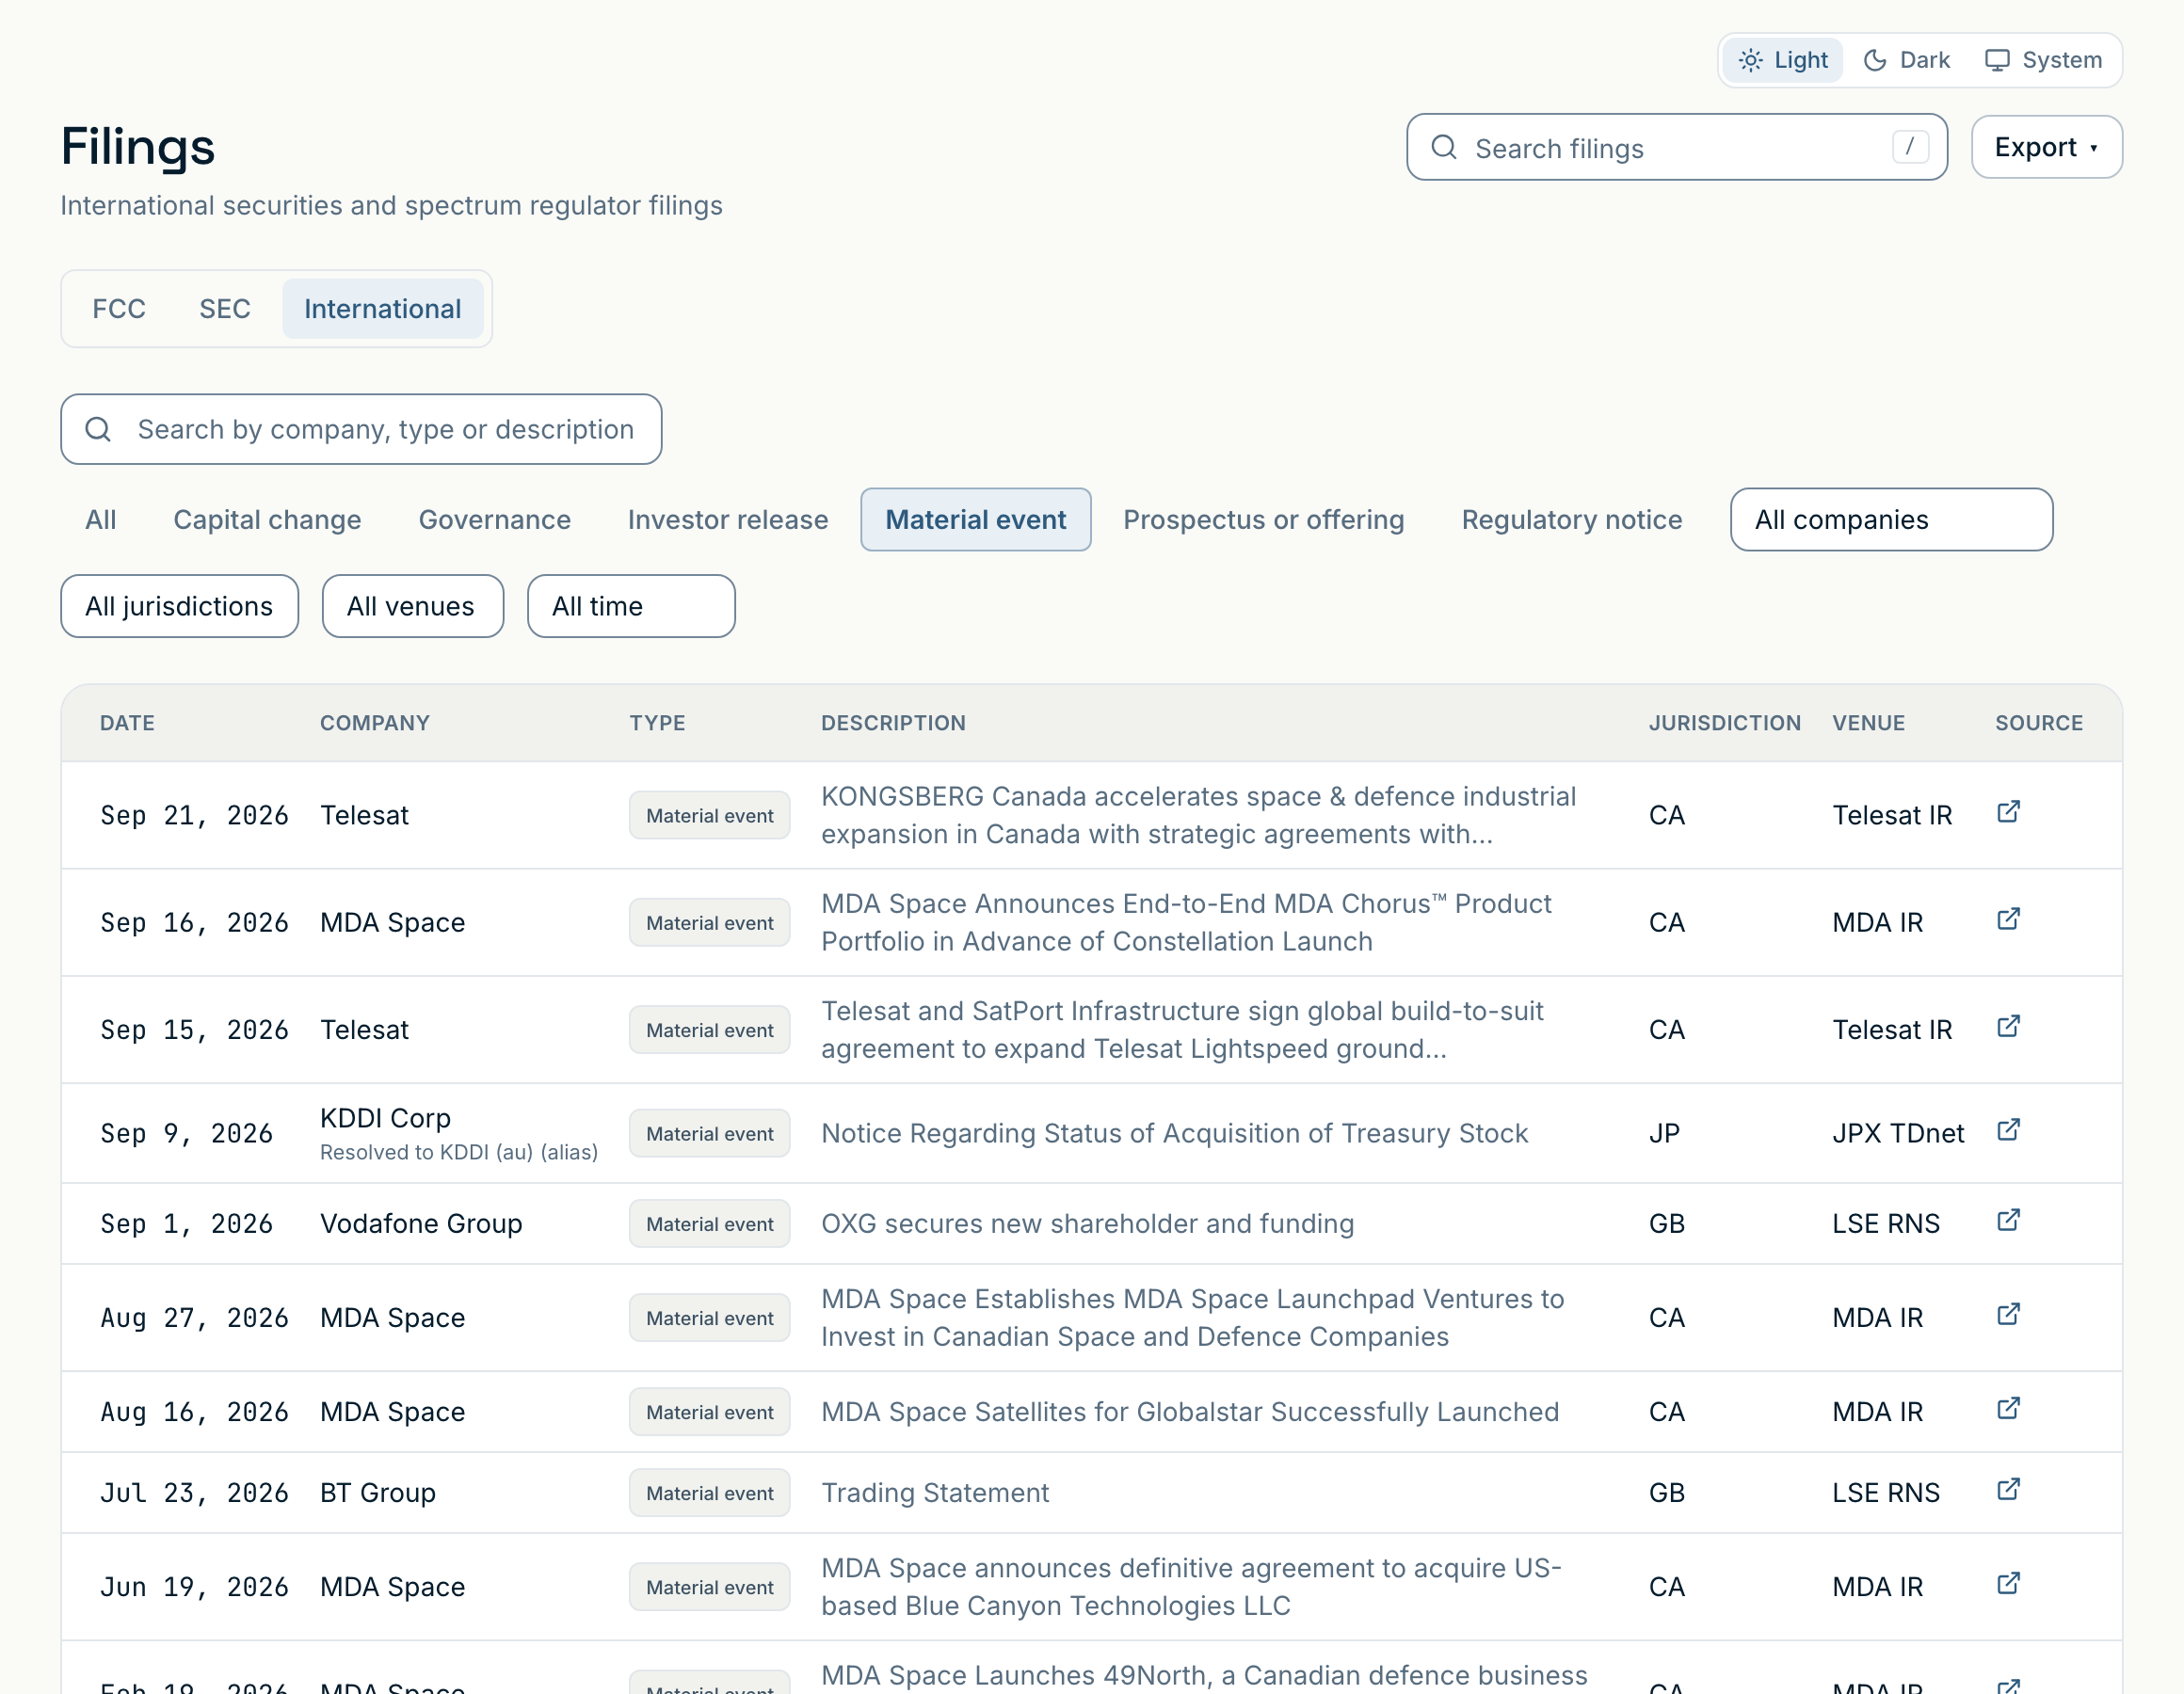Switch to System theme

(2043, 60)
